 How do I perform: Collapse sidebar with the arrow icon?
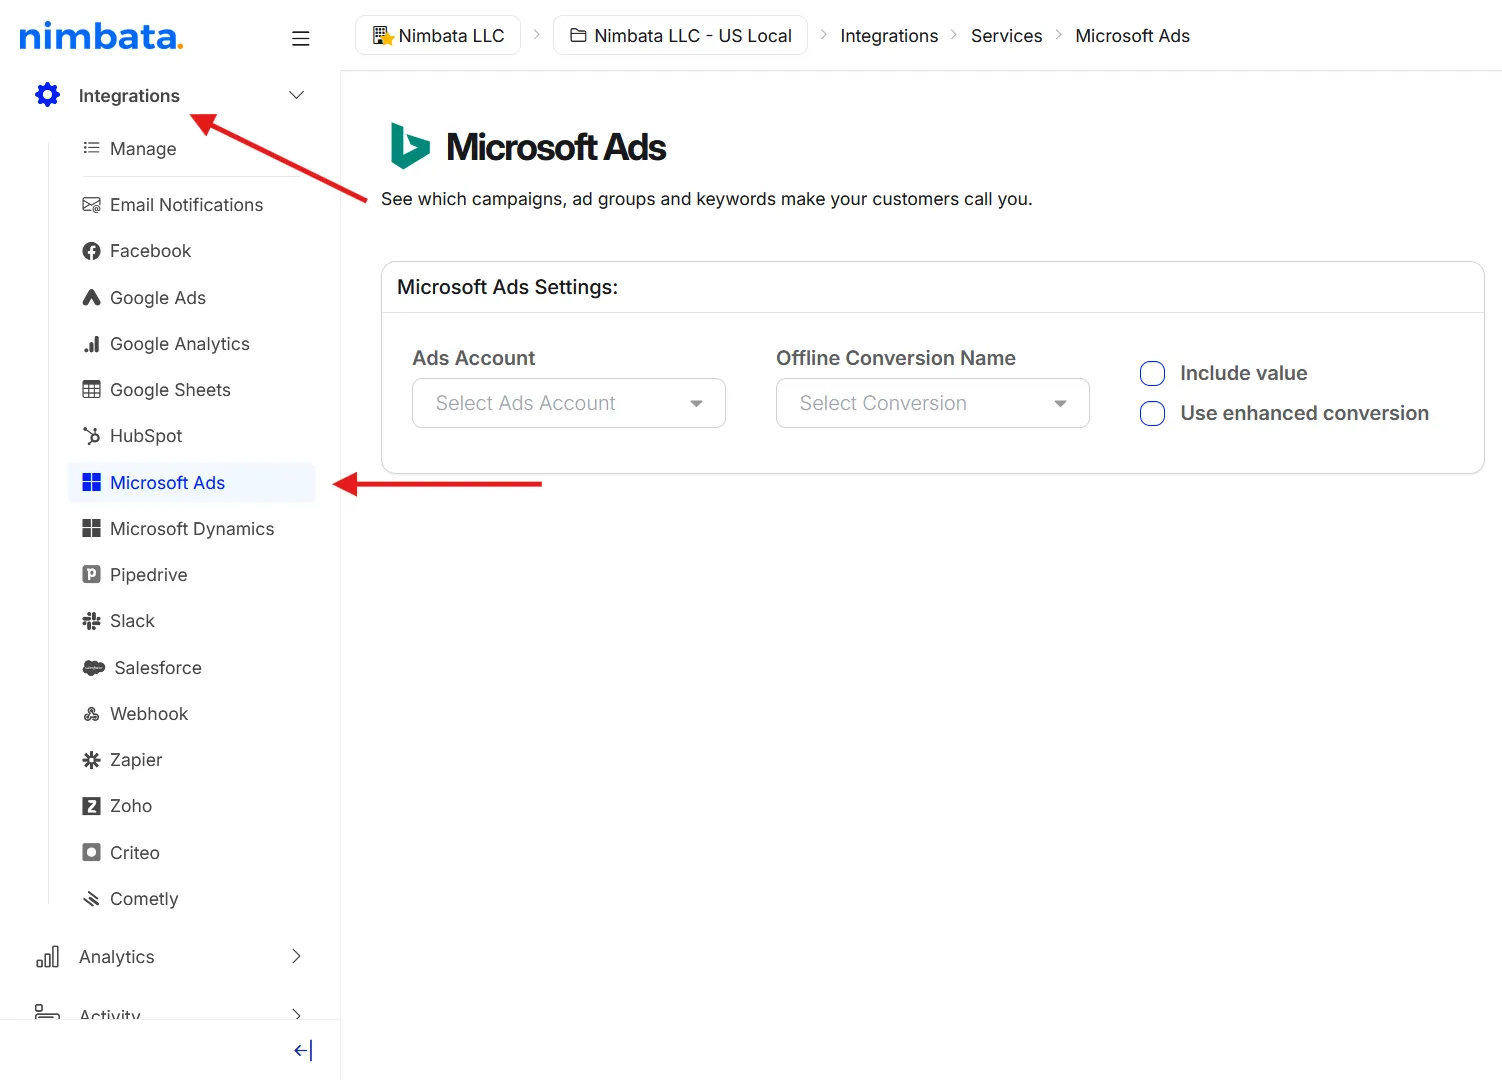pos(303,1050)
